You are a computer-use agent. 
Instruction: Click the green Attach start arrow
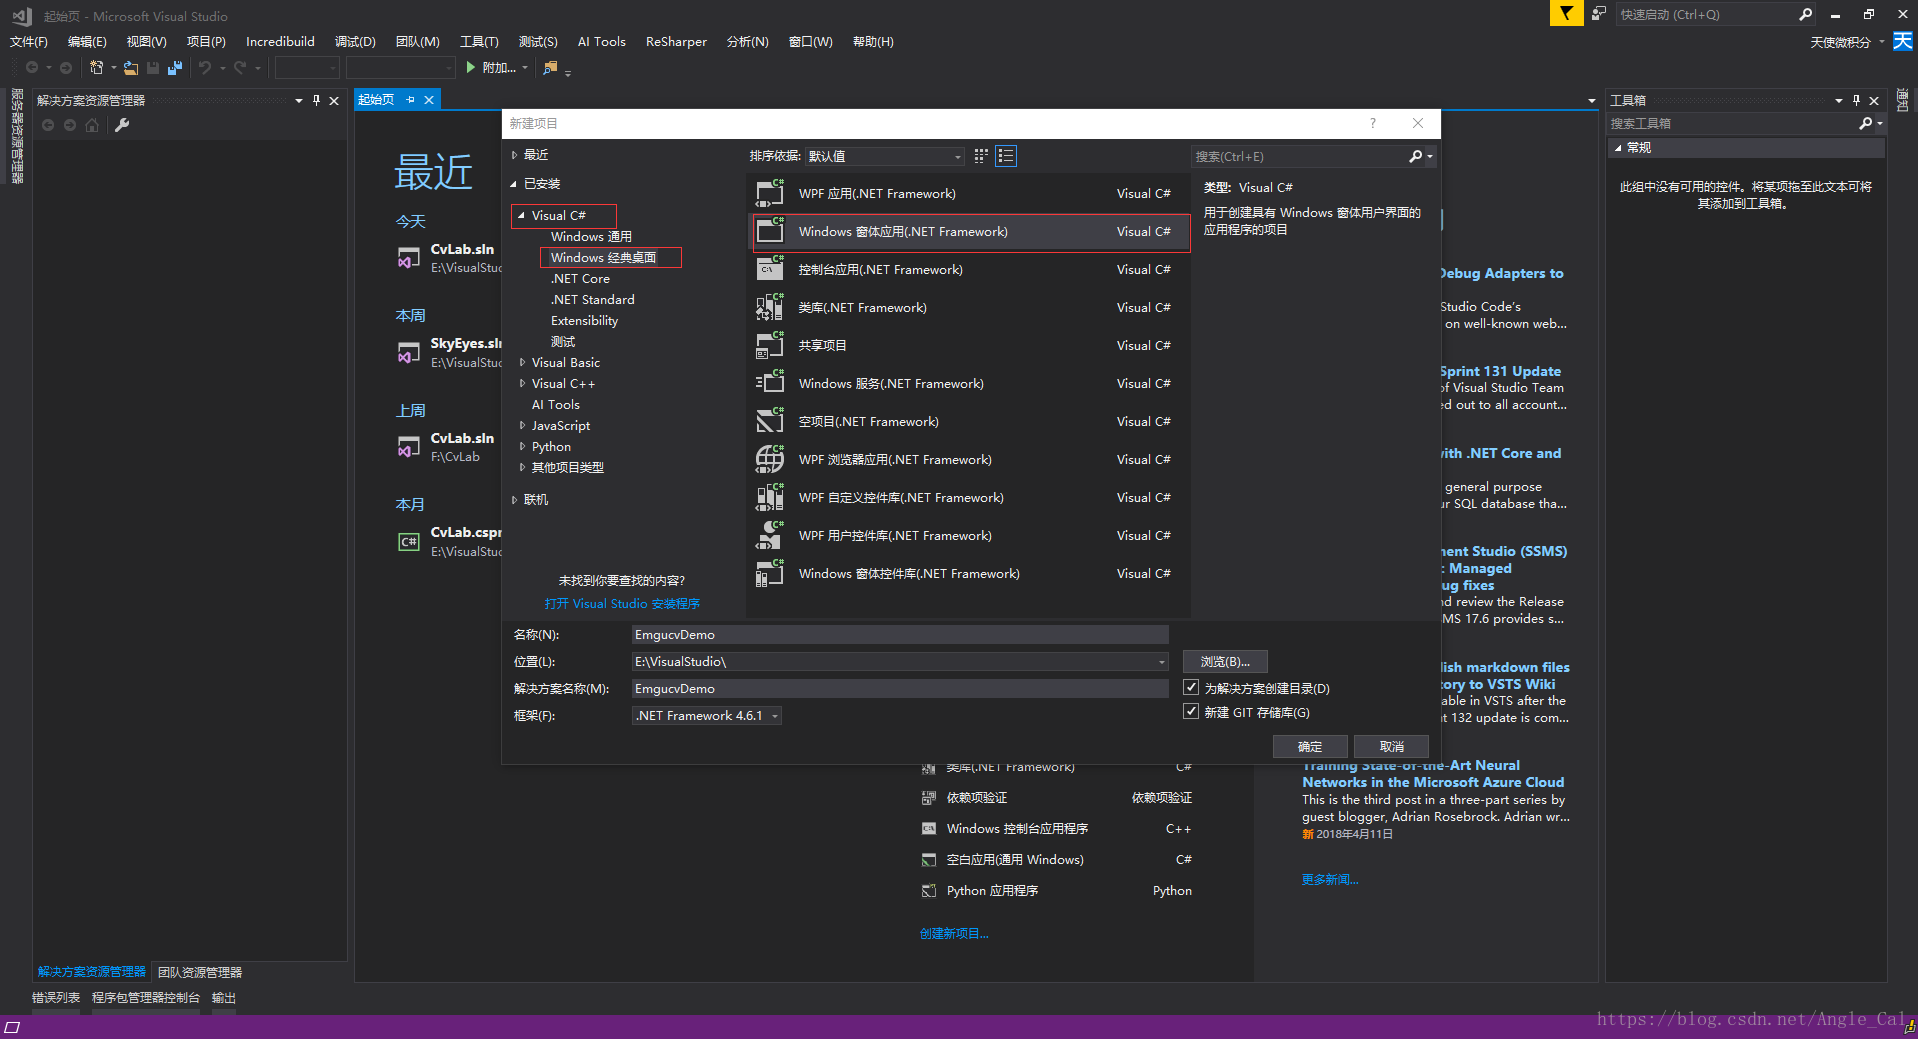470,67
